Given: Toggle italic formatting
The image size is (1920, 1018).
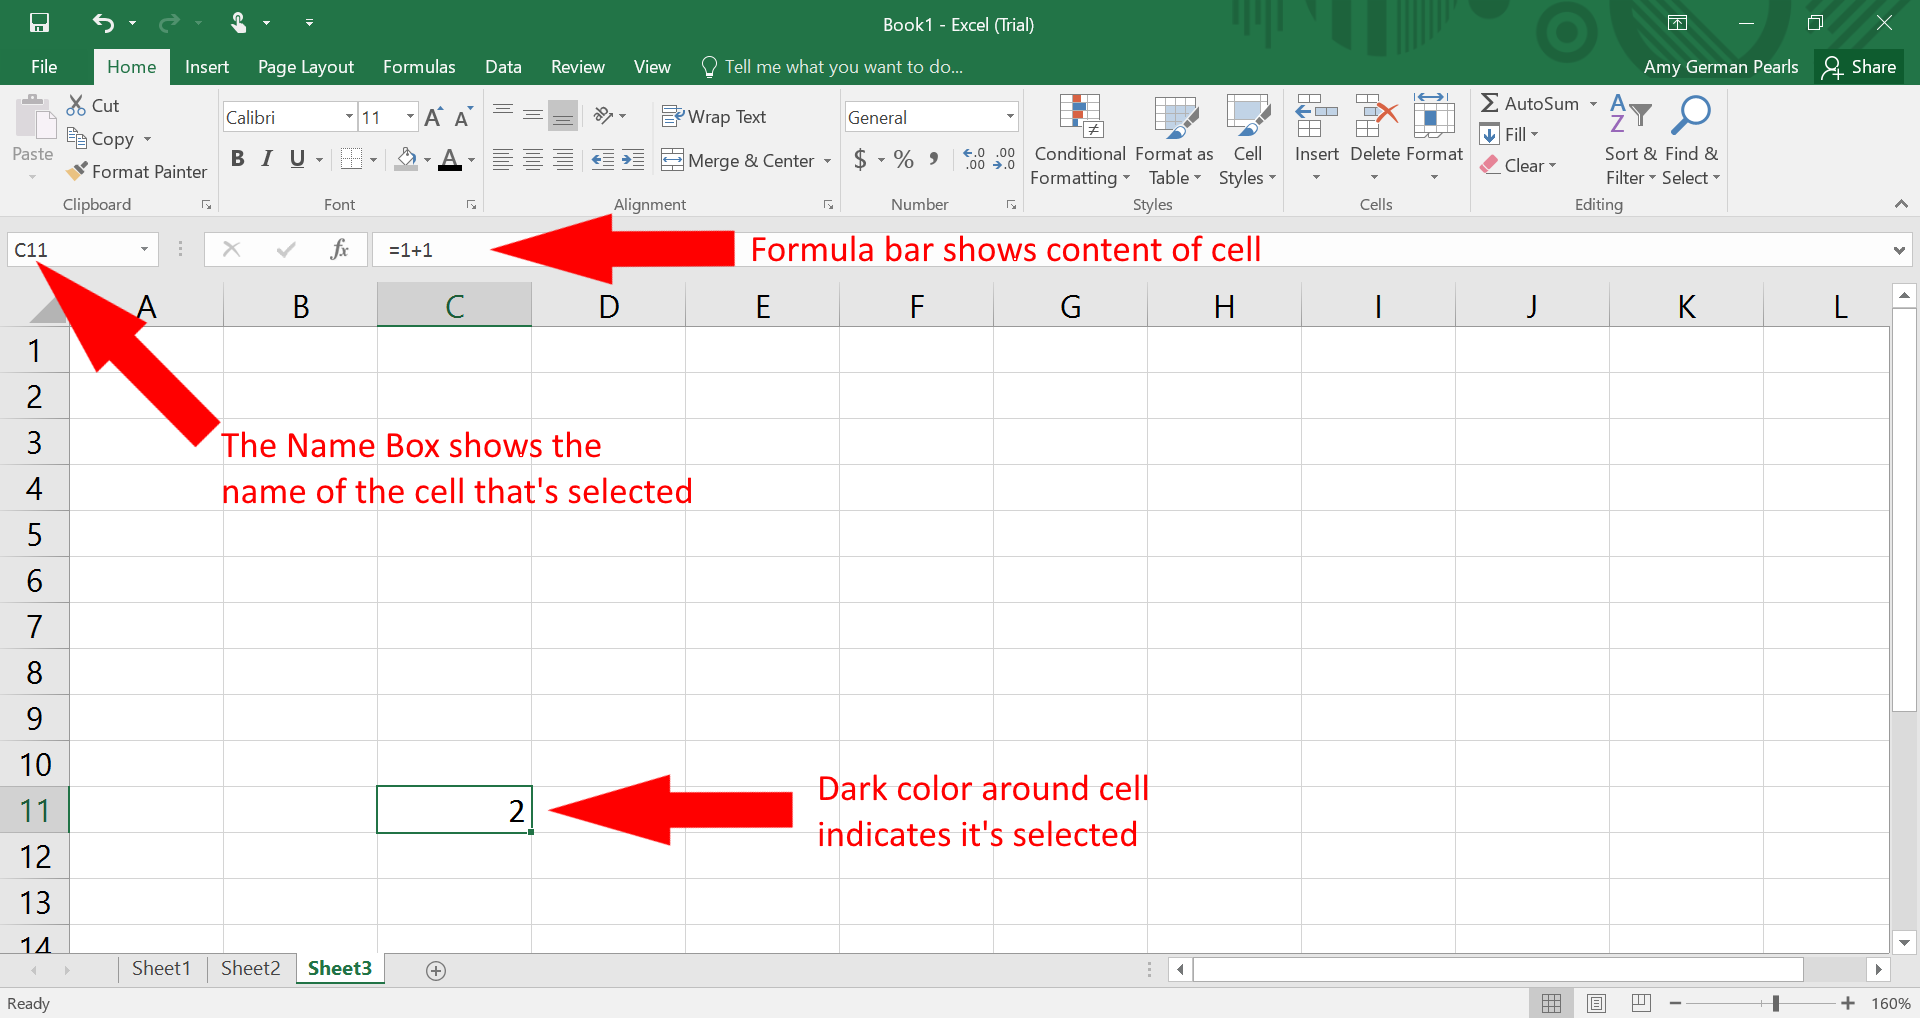Looking at the screenshot, I should click(266, 158).
